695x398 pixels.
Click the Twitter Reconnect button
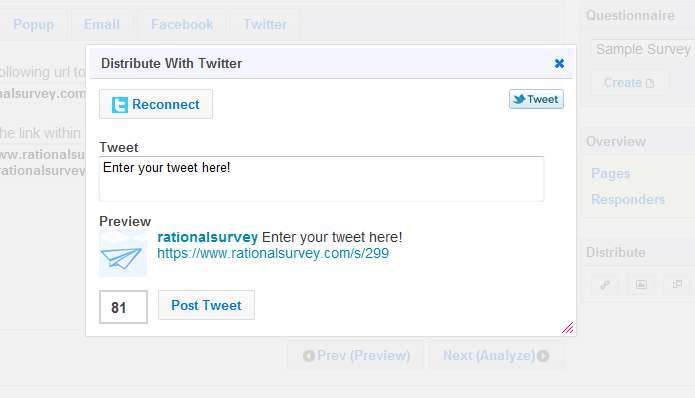pyautogui.click(x=156, y=104)
